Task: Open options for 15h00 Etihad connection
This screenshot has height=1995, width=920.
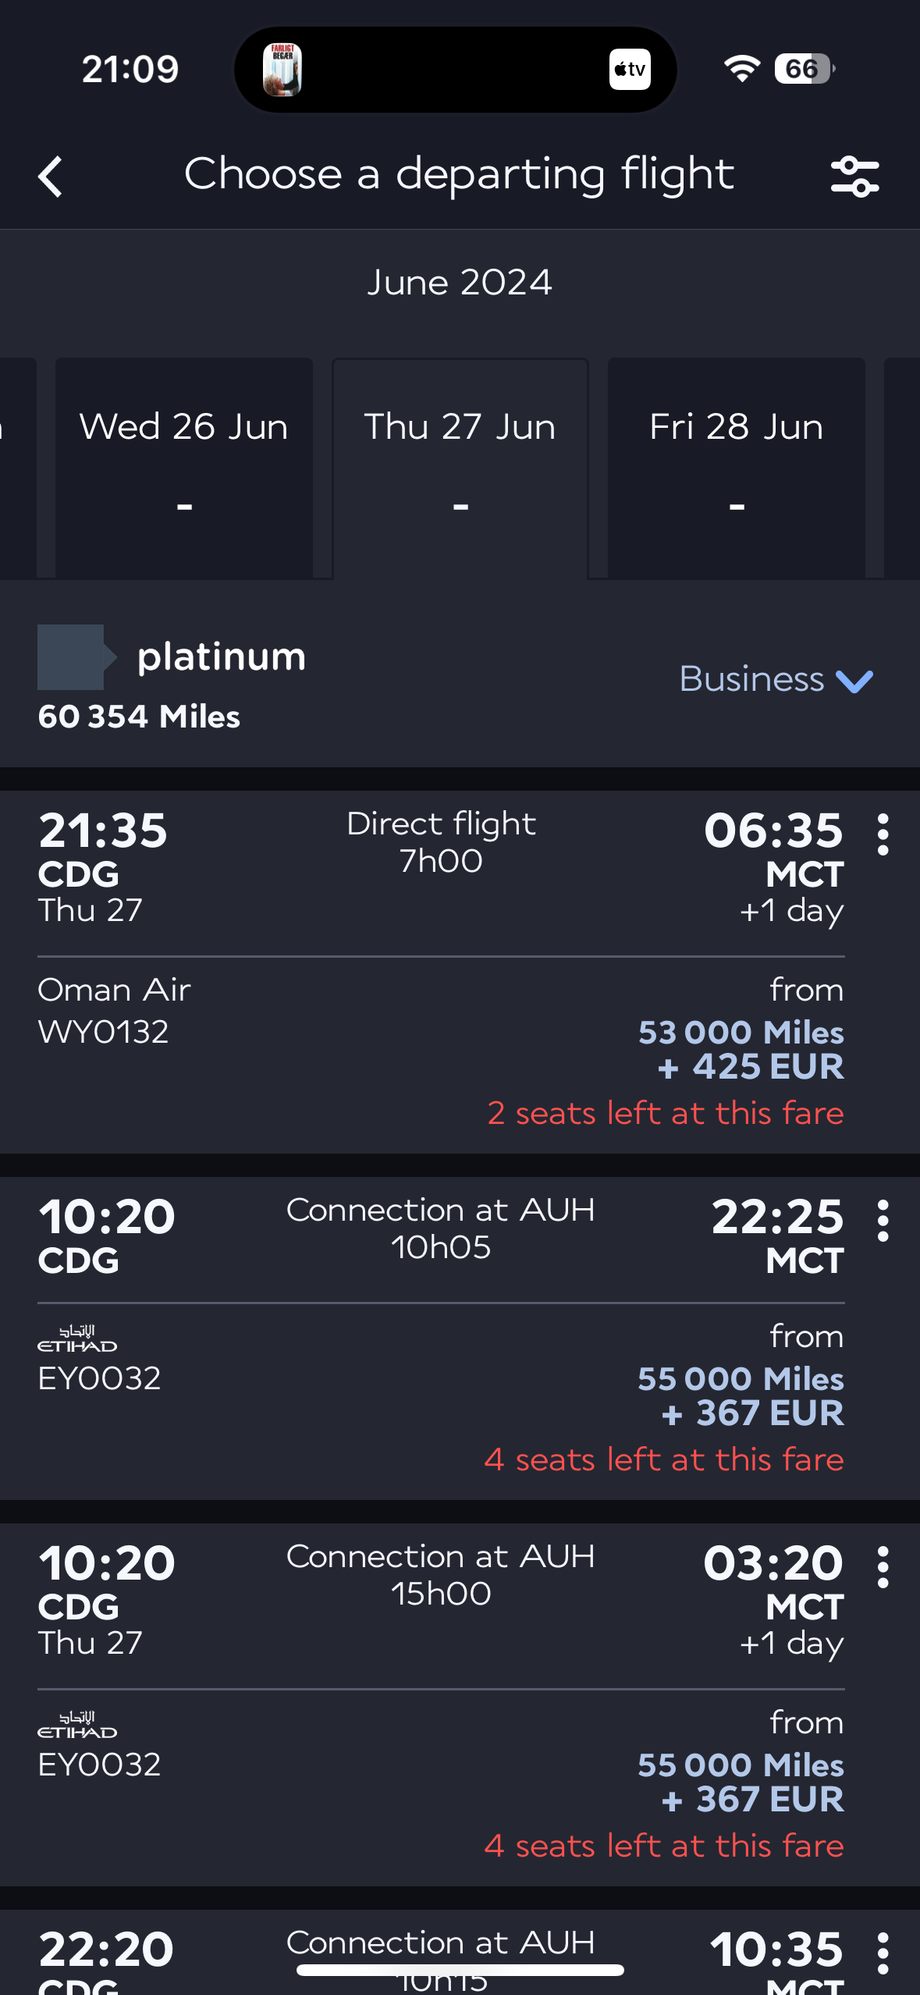Action: (883, 1567)
